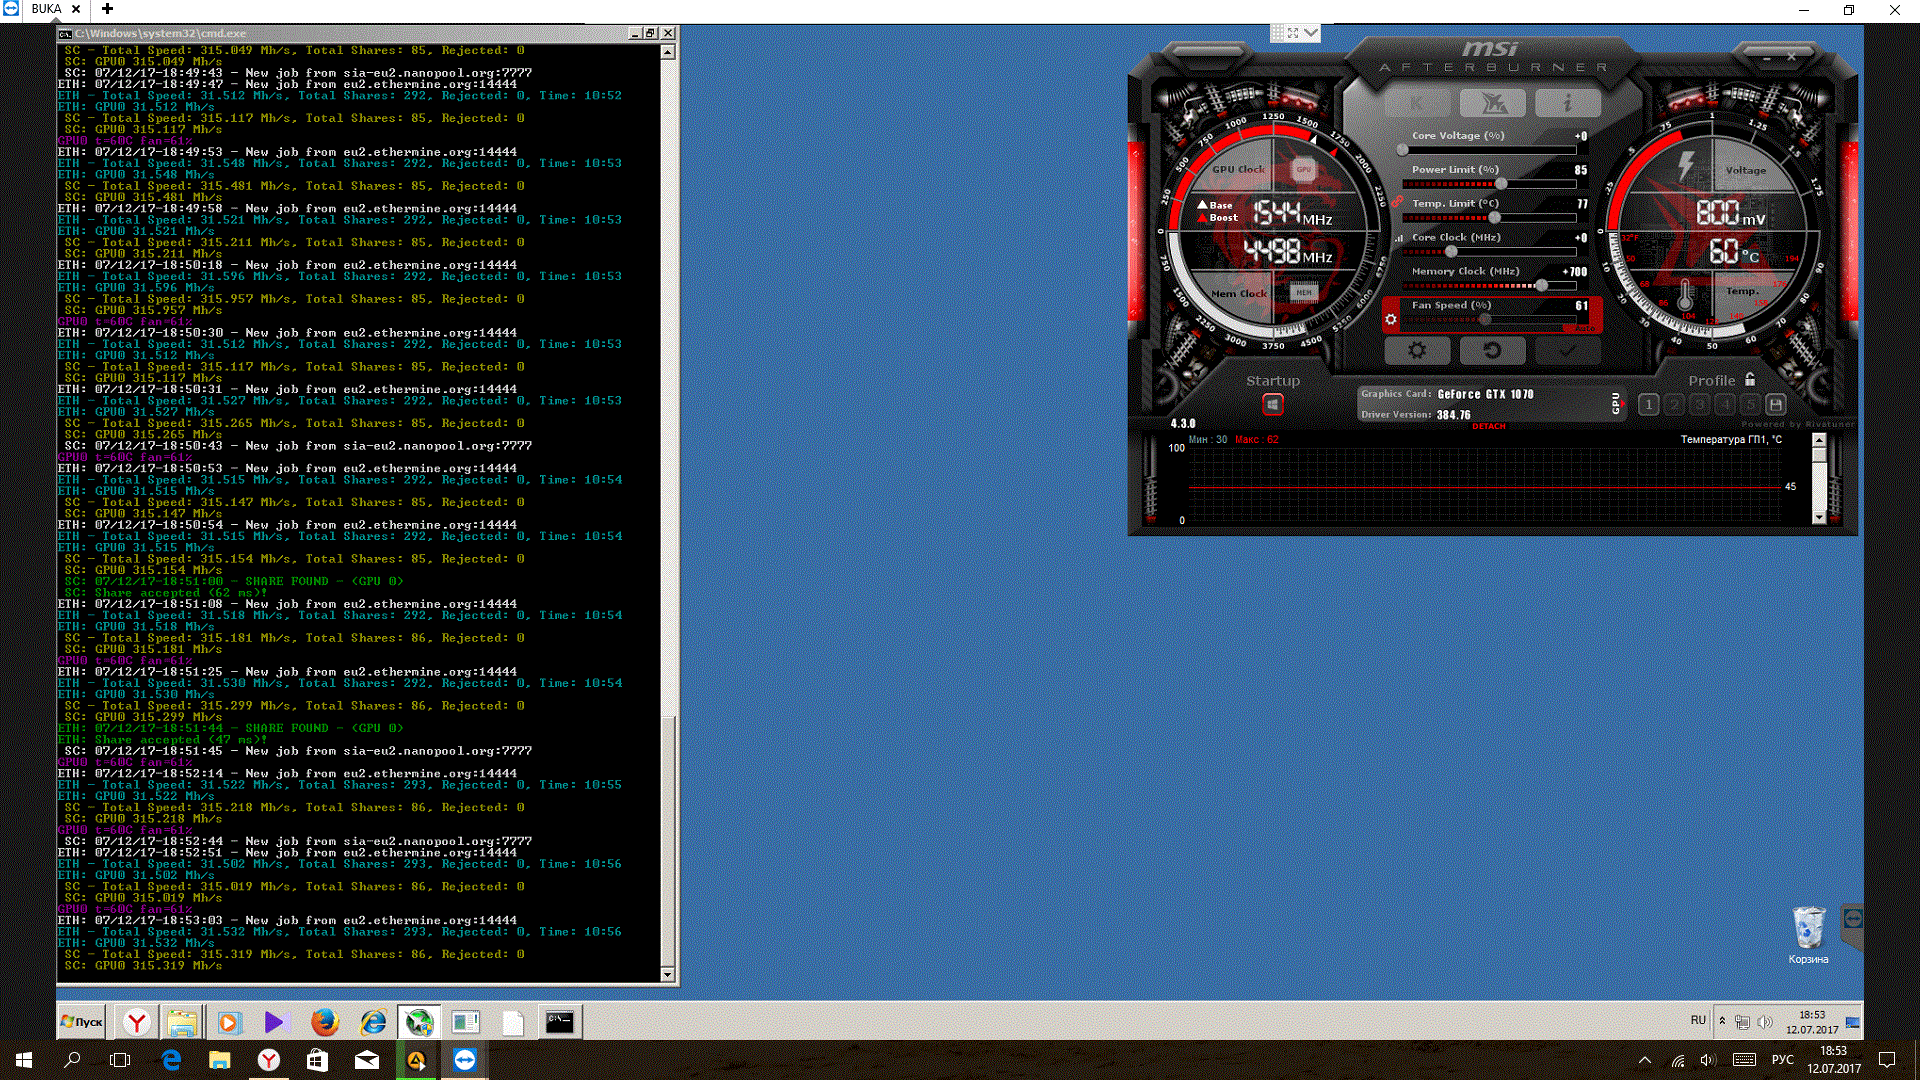Open the Afterburner information i button
This screenshot has width=1920, height=1080.
[1568, 102]
